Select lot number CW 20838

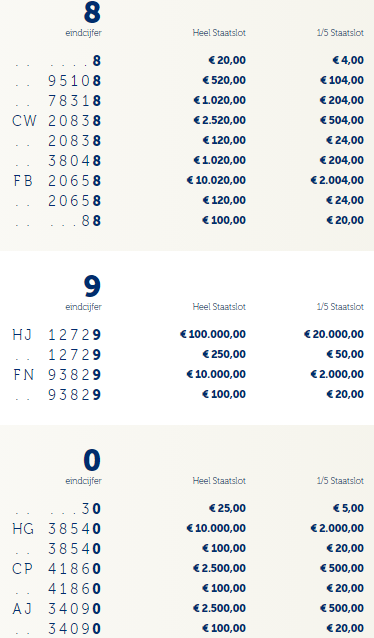point(57,120)
